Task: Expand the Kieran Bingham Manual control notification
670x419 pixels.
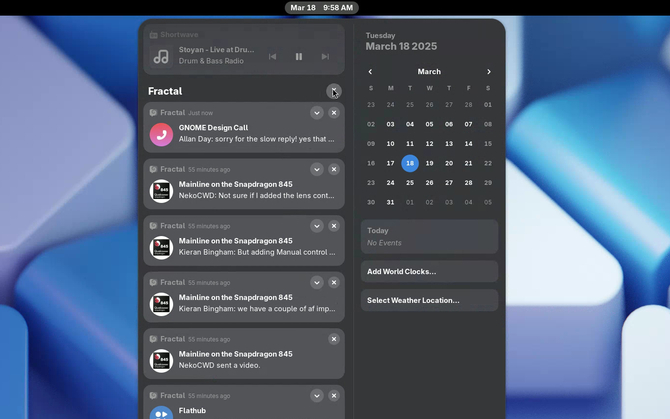Action: [317, 226]
